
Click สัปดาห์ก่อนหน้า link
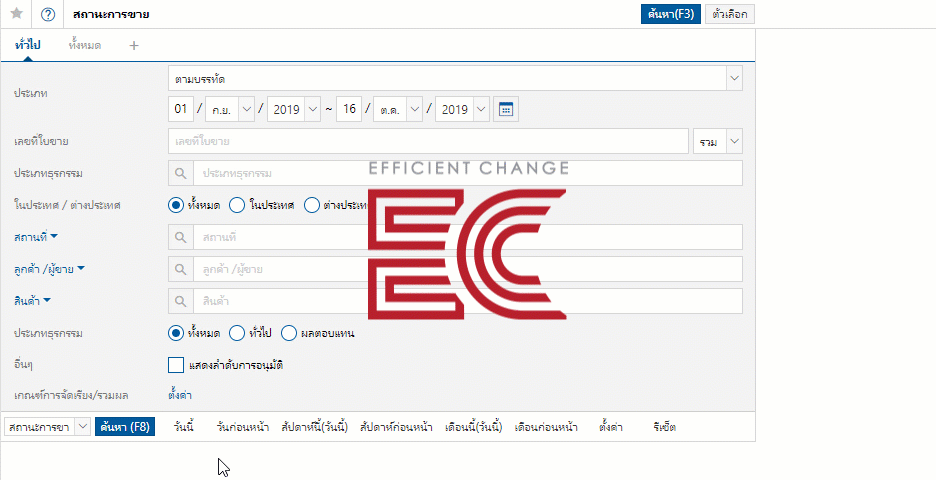coord(396,427)
